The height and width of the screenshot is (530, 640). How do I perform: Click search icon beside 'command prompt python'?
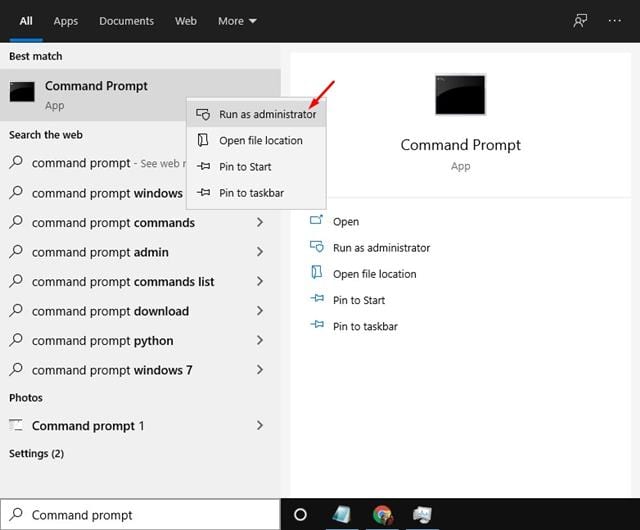click(16, 340)
